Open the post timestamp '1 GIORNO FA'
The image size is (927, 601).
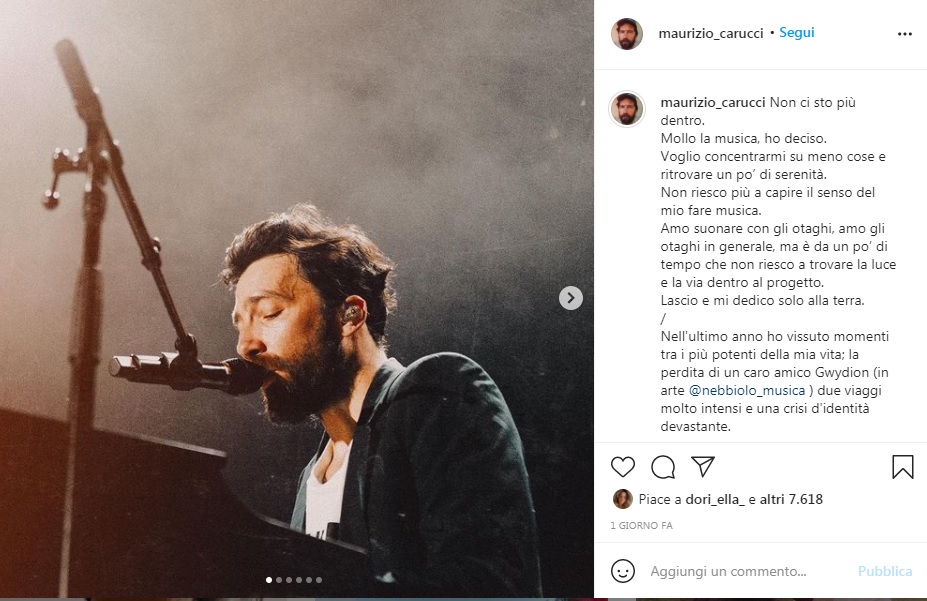pos(640,525)
